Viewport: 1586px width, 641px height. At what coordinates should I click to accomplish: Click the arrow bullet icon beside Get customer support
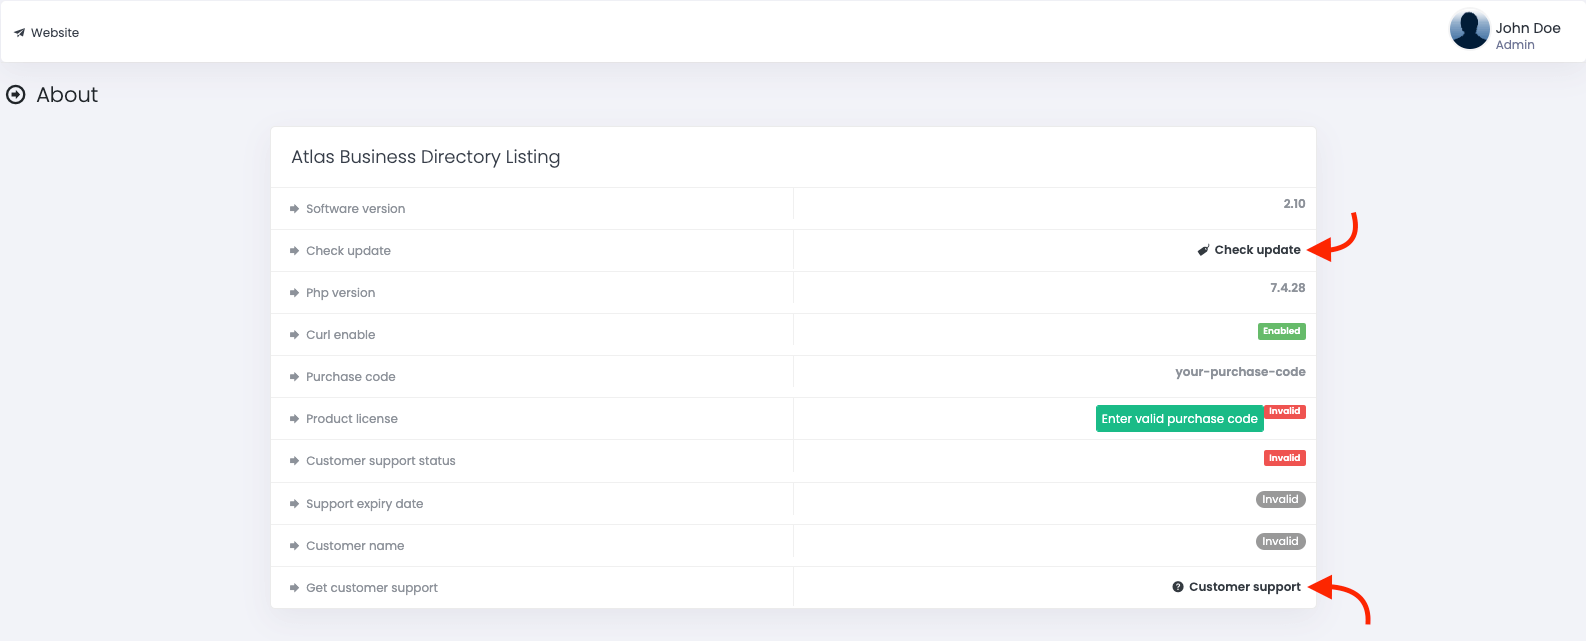tap(294, 588)
